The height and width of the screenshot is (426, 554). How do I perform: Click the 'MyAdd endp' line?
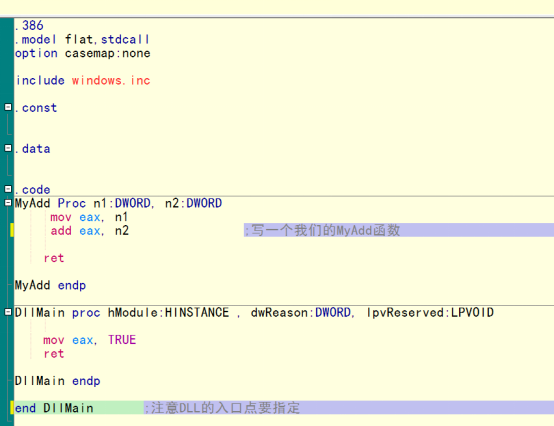(50, 285)
